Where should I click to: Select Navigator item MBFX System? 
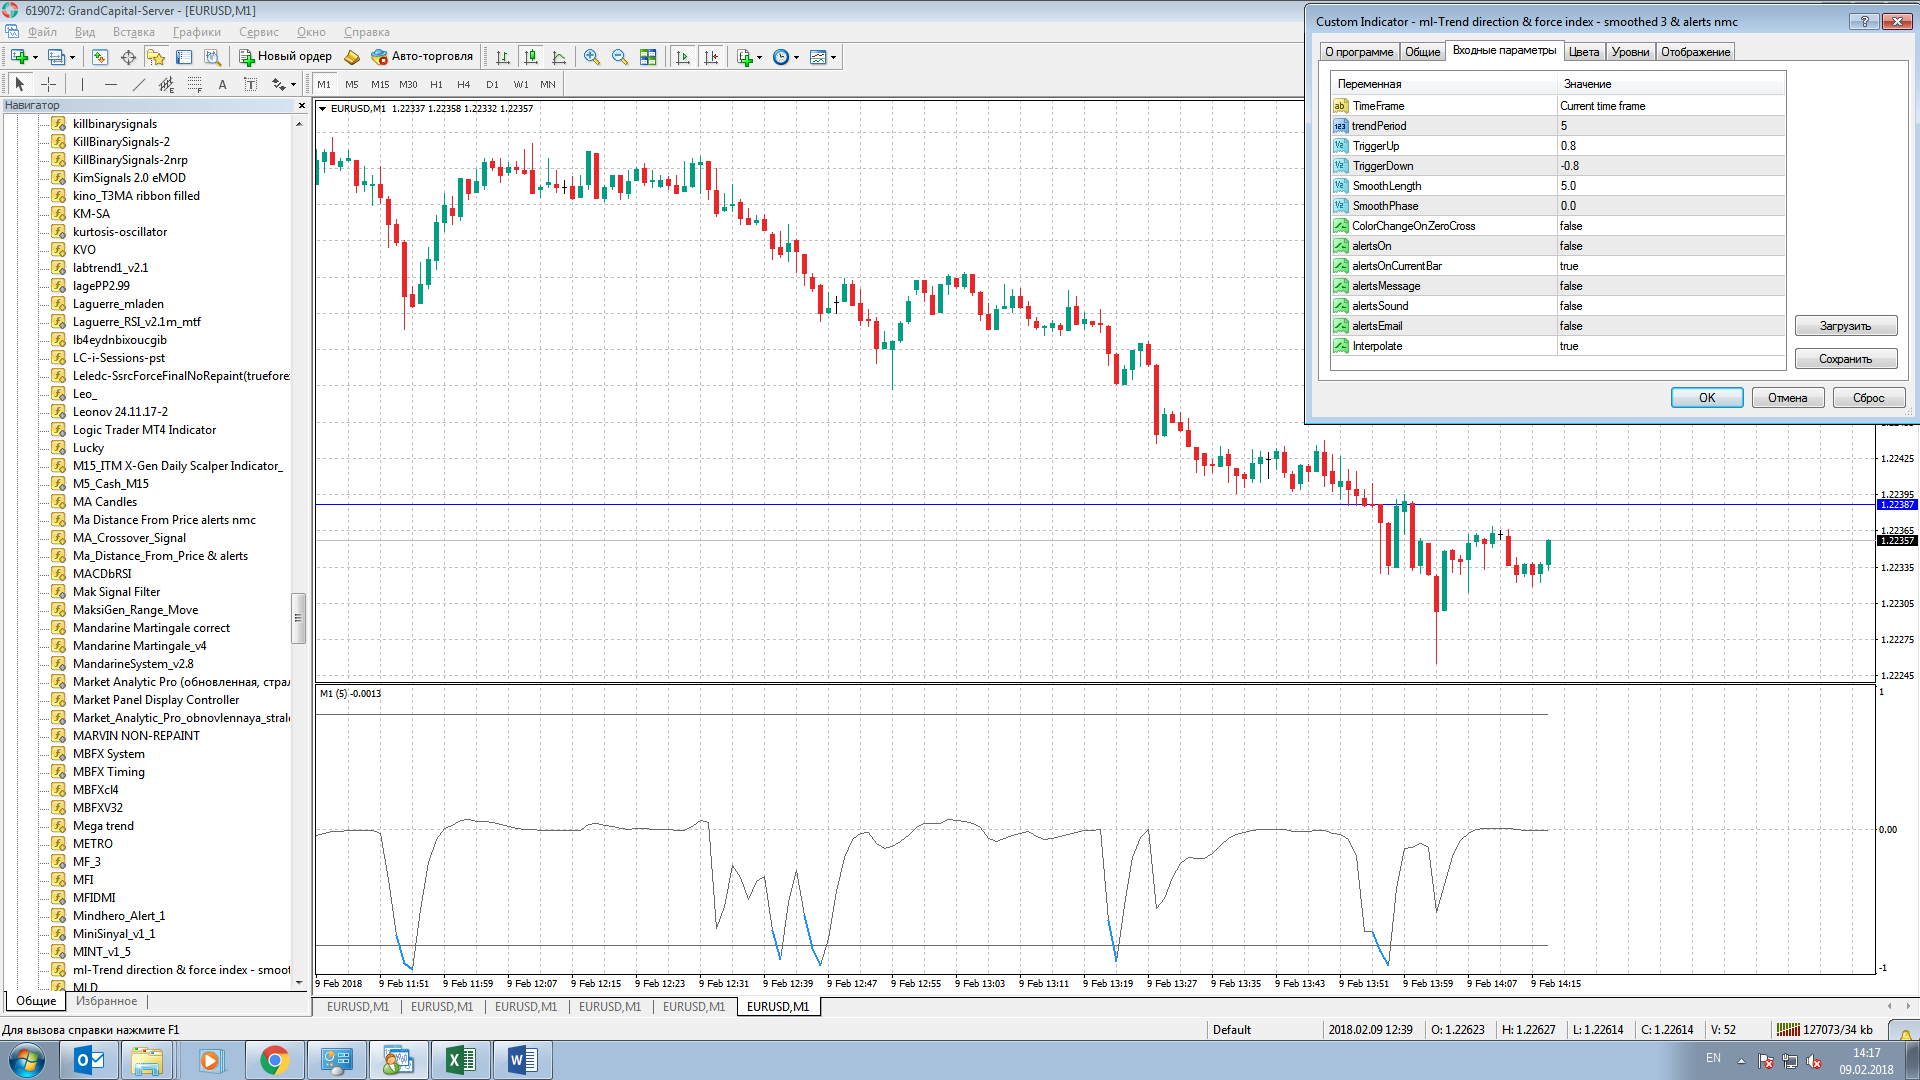pyautogui.click(x=108, y=754)
